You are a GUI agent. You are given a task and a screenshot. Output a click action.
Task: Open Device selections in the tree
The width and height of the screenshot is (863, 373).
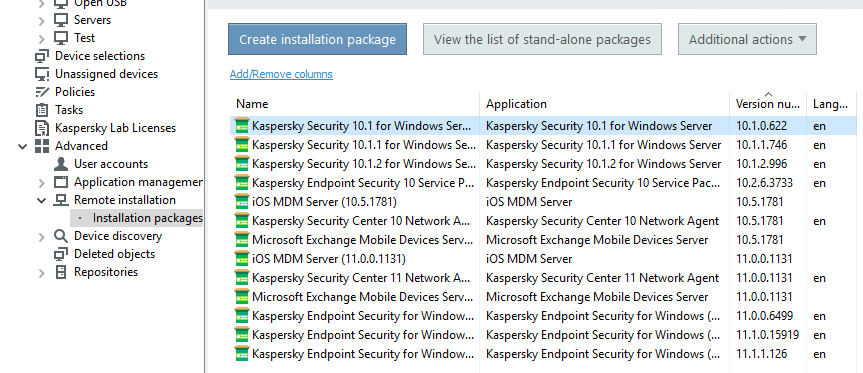[x=100, y=56]
